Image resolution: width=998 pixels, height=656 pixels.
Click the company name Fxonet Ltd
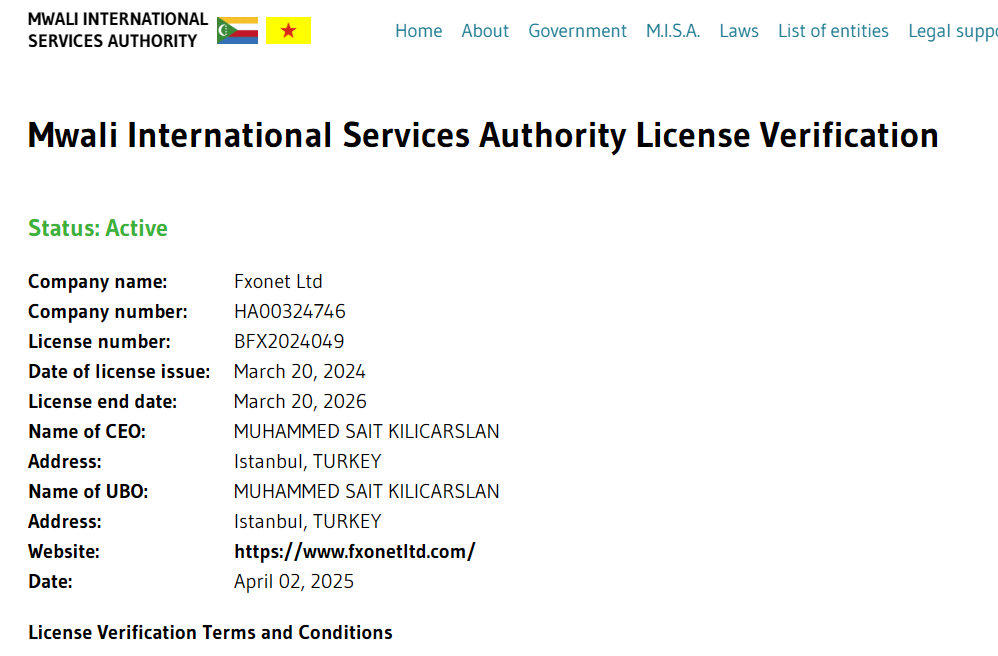tap(278, 281)
